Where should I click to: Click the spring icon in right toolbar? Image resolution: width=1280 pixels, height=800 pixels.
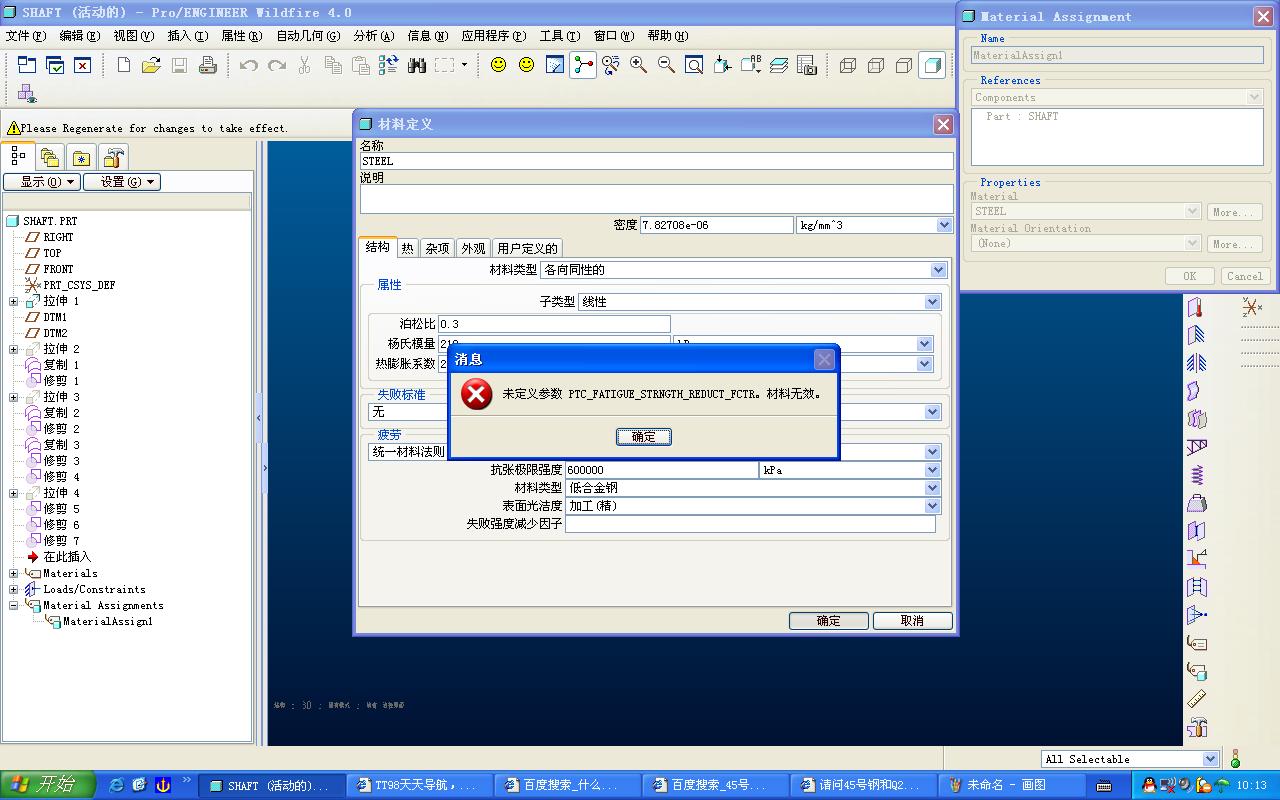[1196, 475]
